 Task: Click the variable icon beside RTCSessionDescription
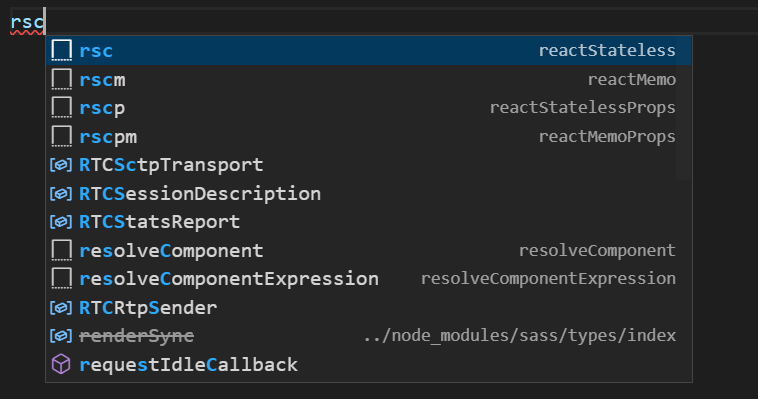pyautogui.click(x=61, y=194)
